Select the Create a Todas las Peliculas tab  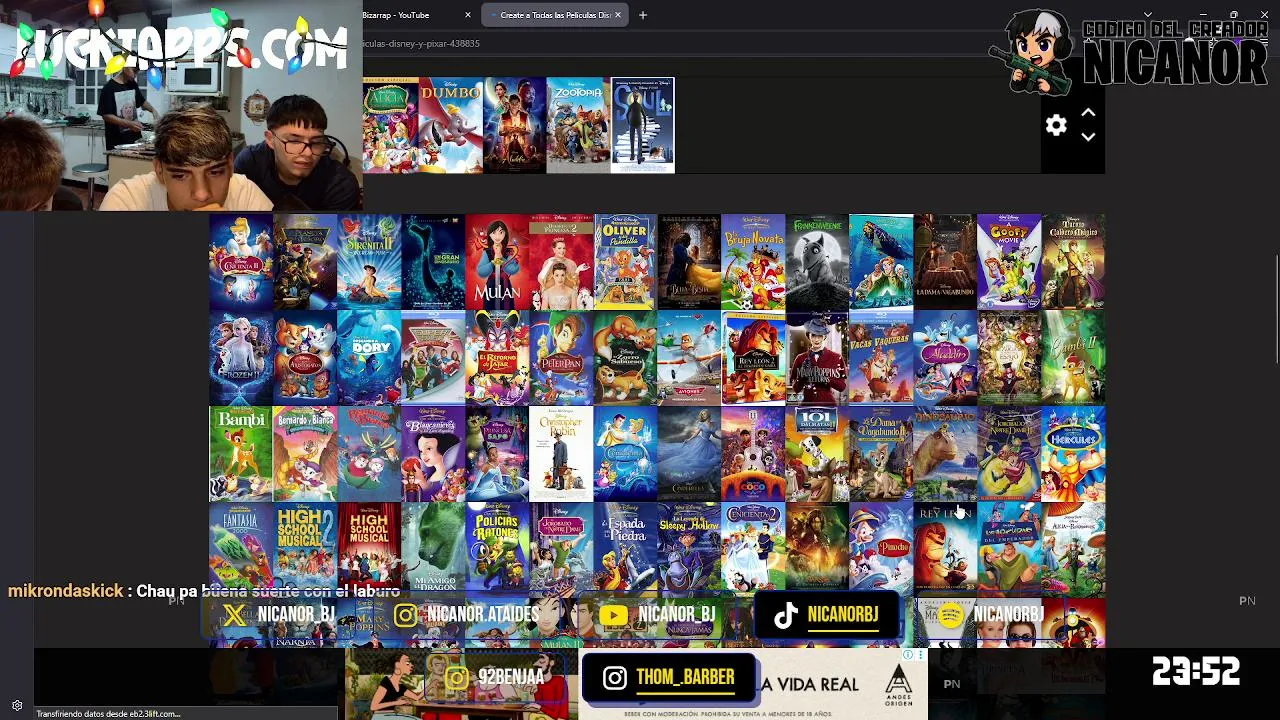pyautogui.click(x=555, y=15)
